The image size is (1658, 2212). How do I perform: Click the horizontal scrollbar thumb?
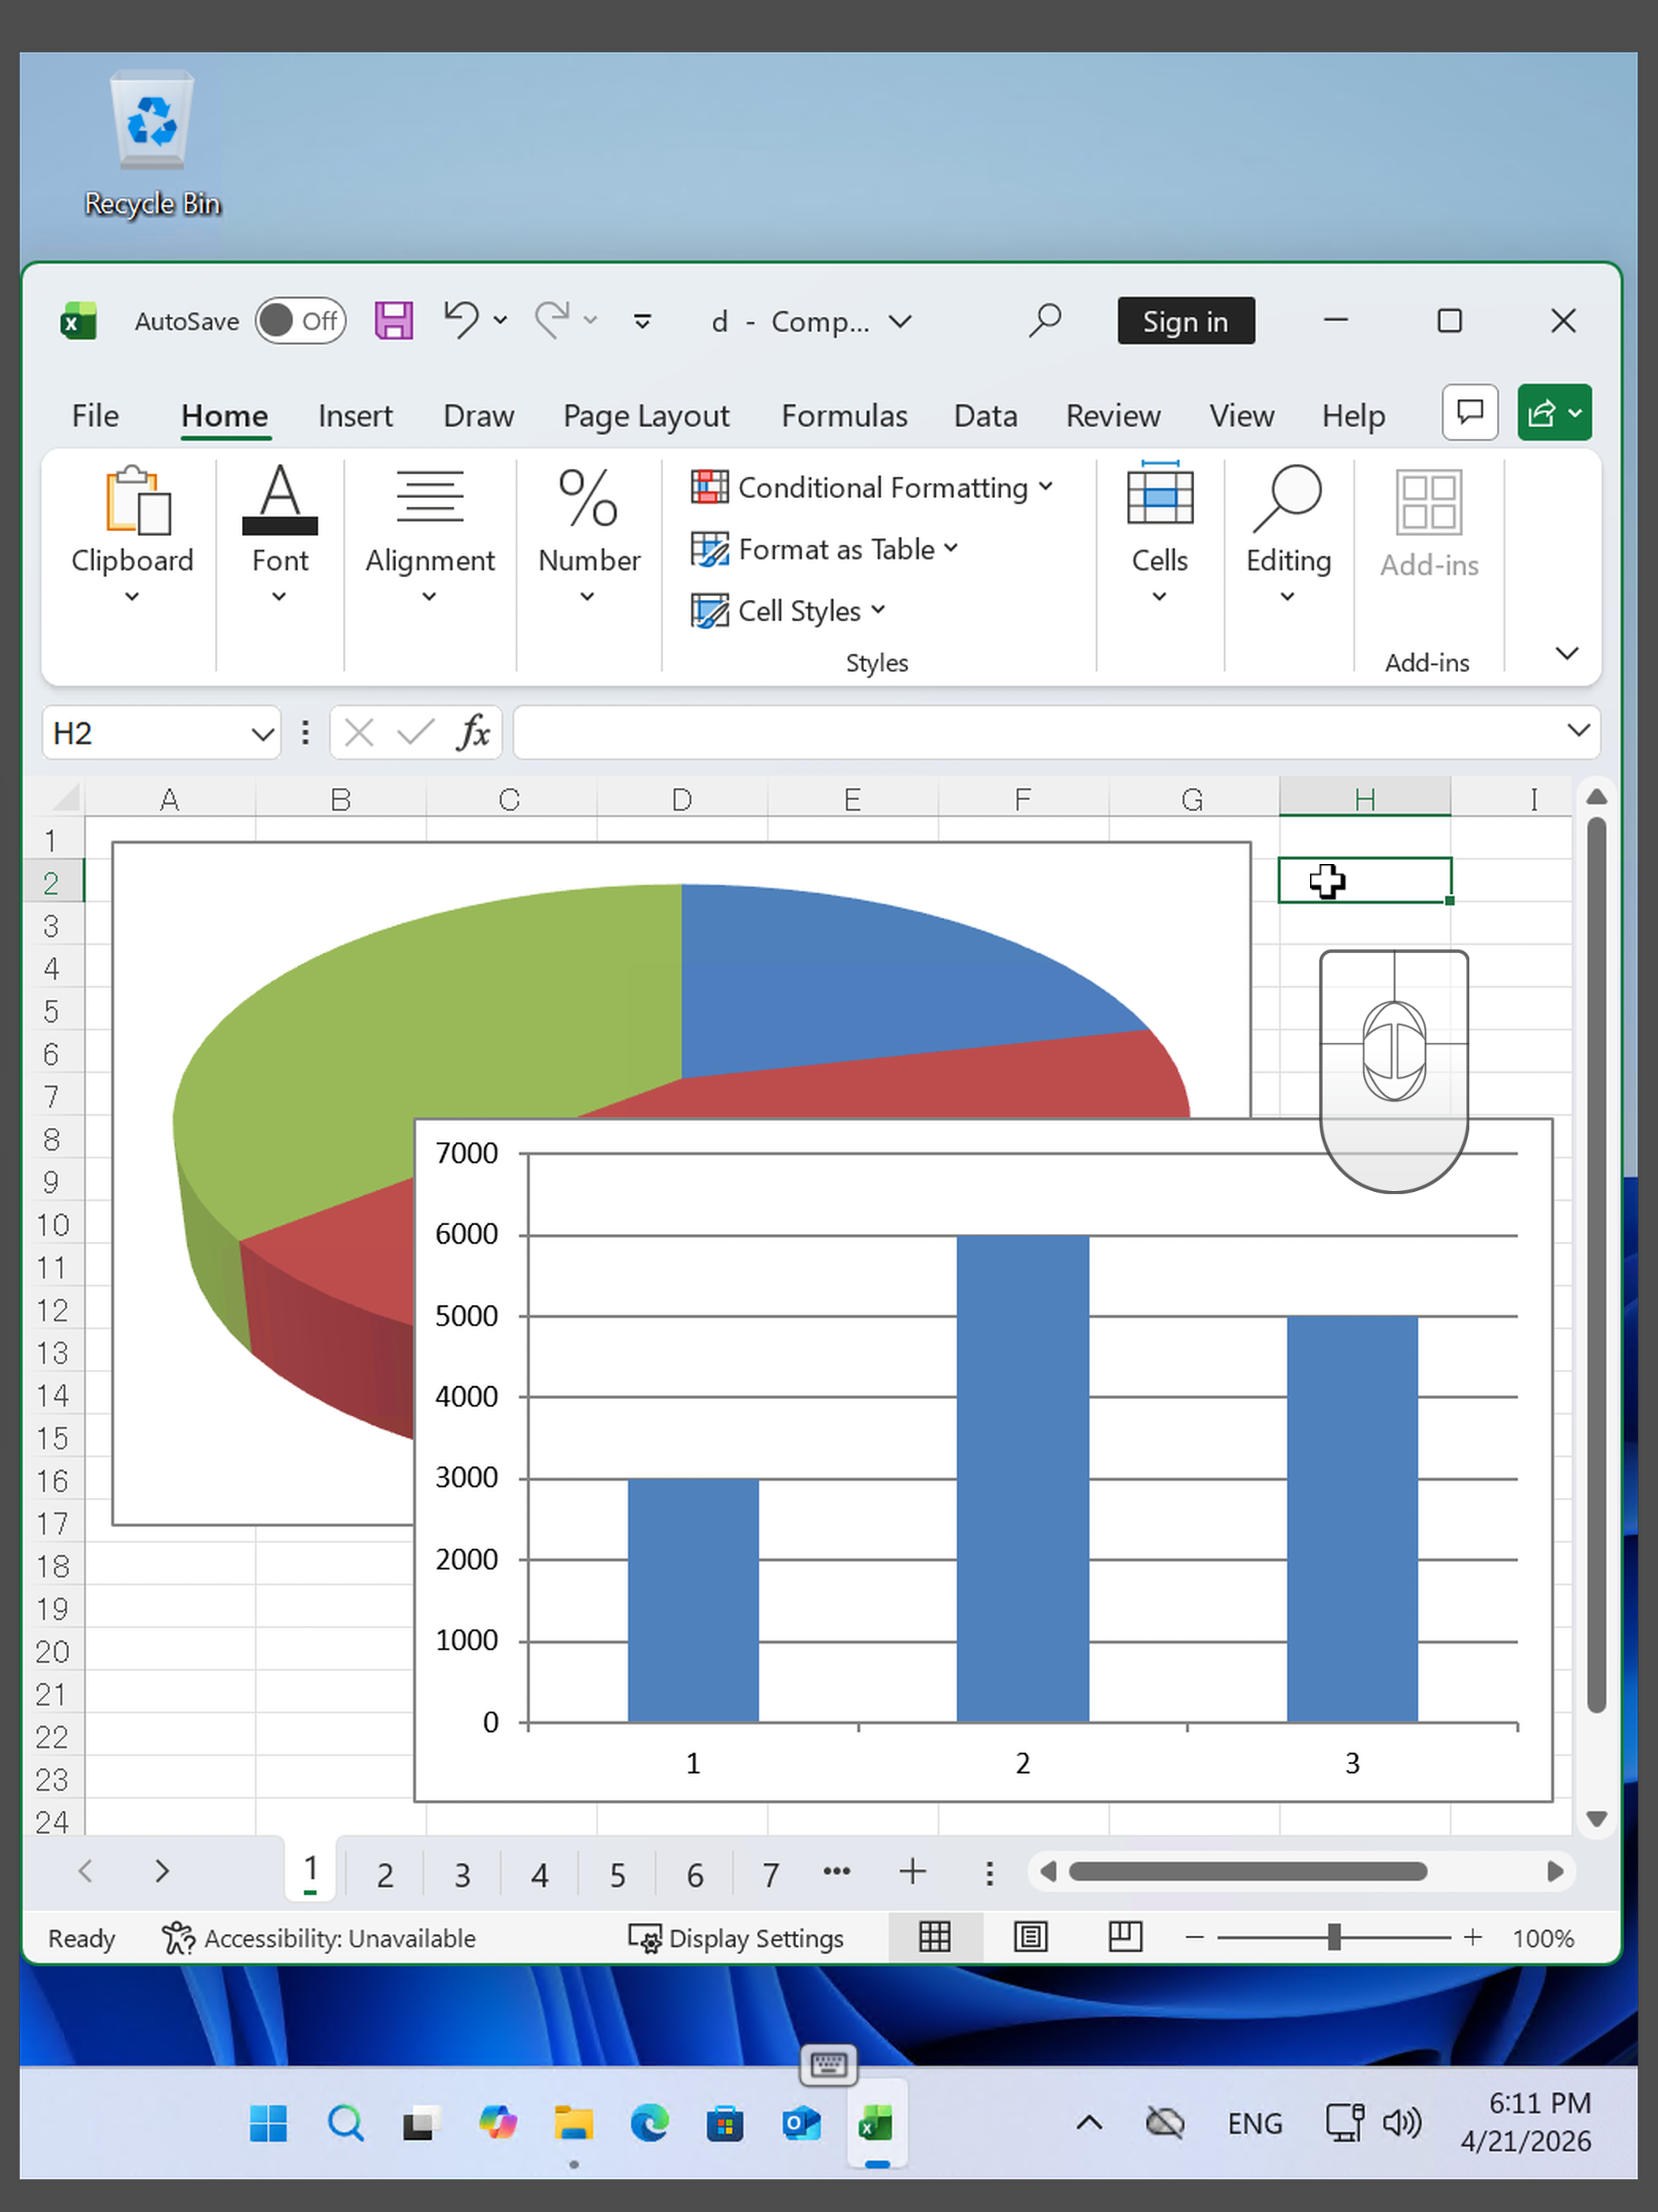[1247, 1872]
